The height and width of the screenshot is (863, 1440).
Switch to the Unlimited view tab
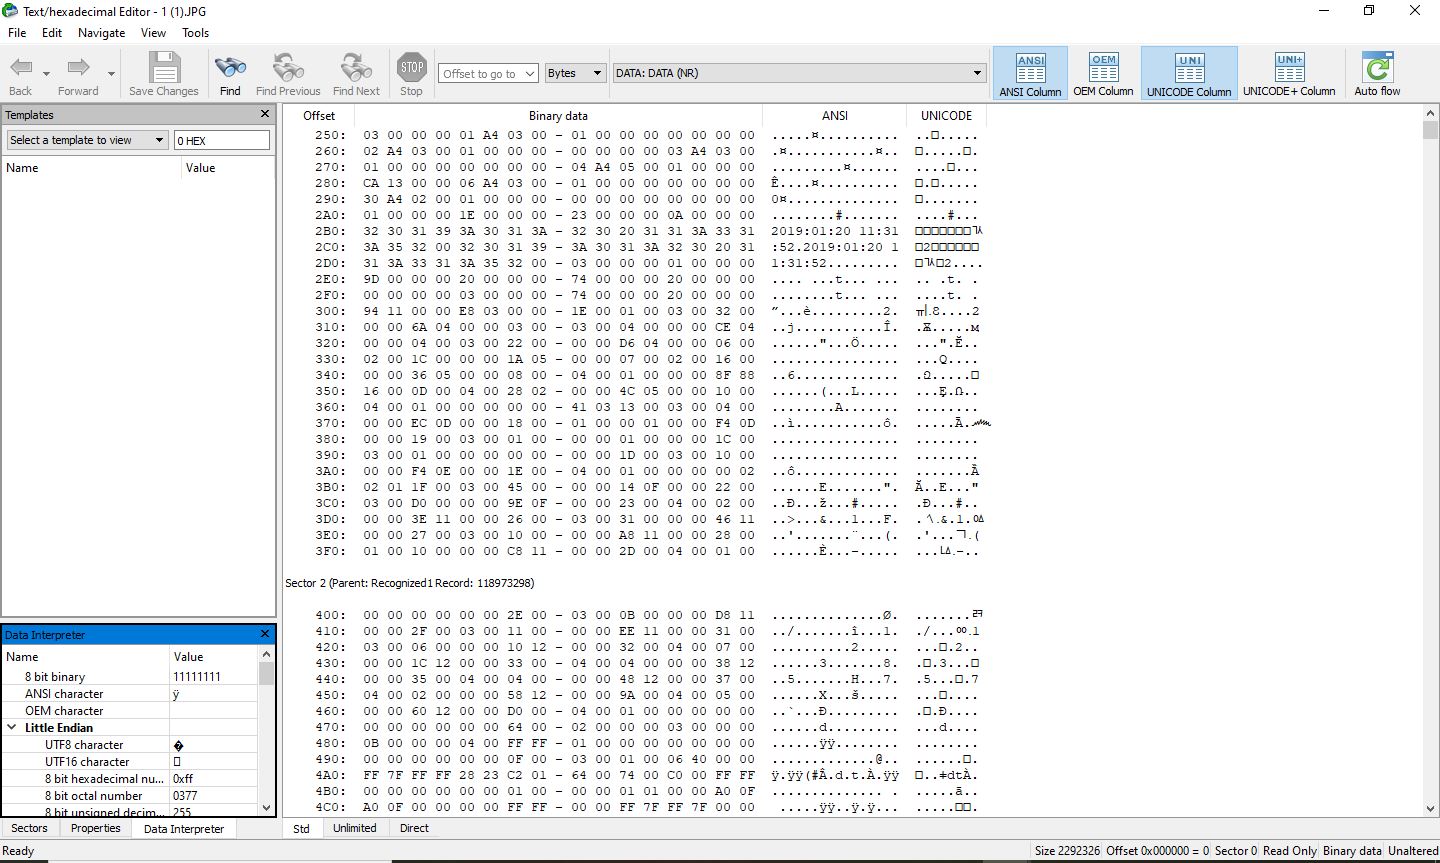[x=355, y=828]
